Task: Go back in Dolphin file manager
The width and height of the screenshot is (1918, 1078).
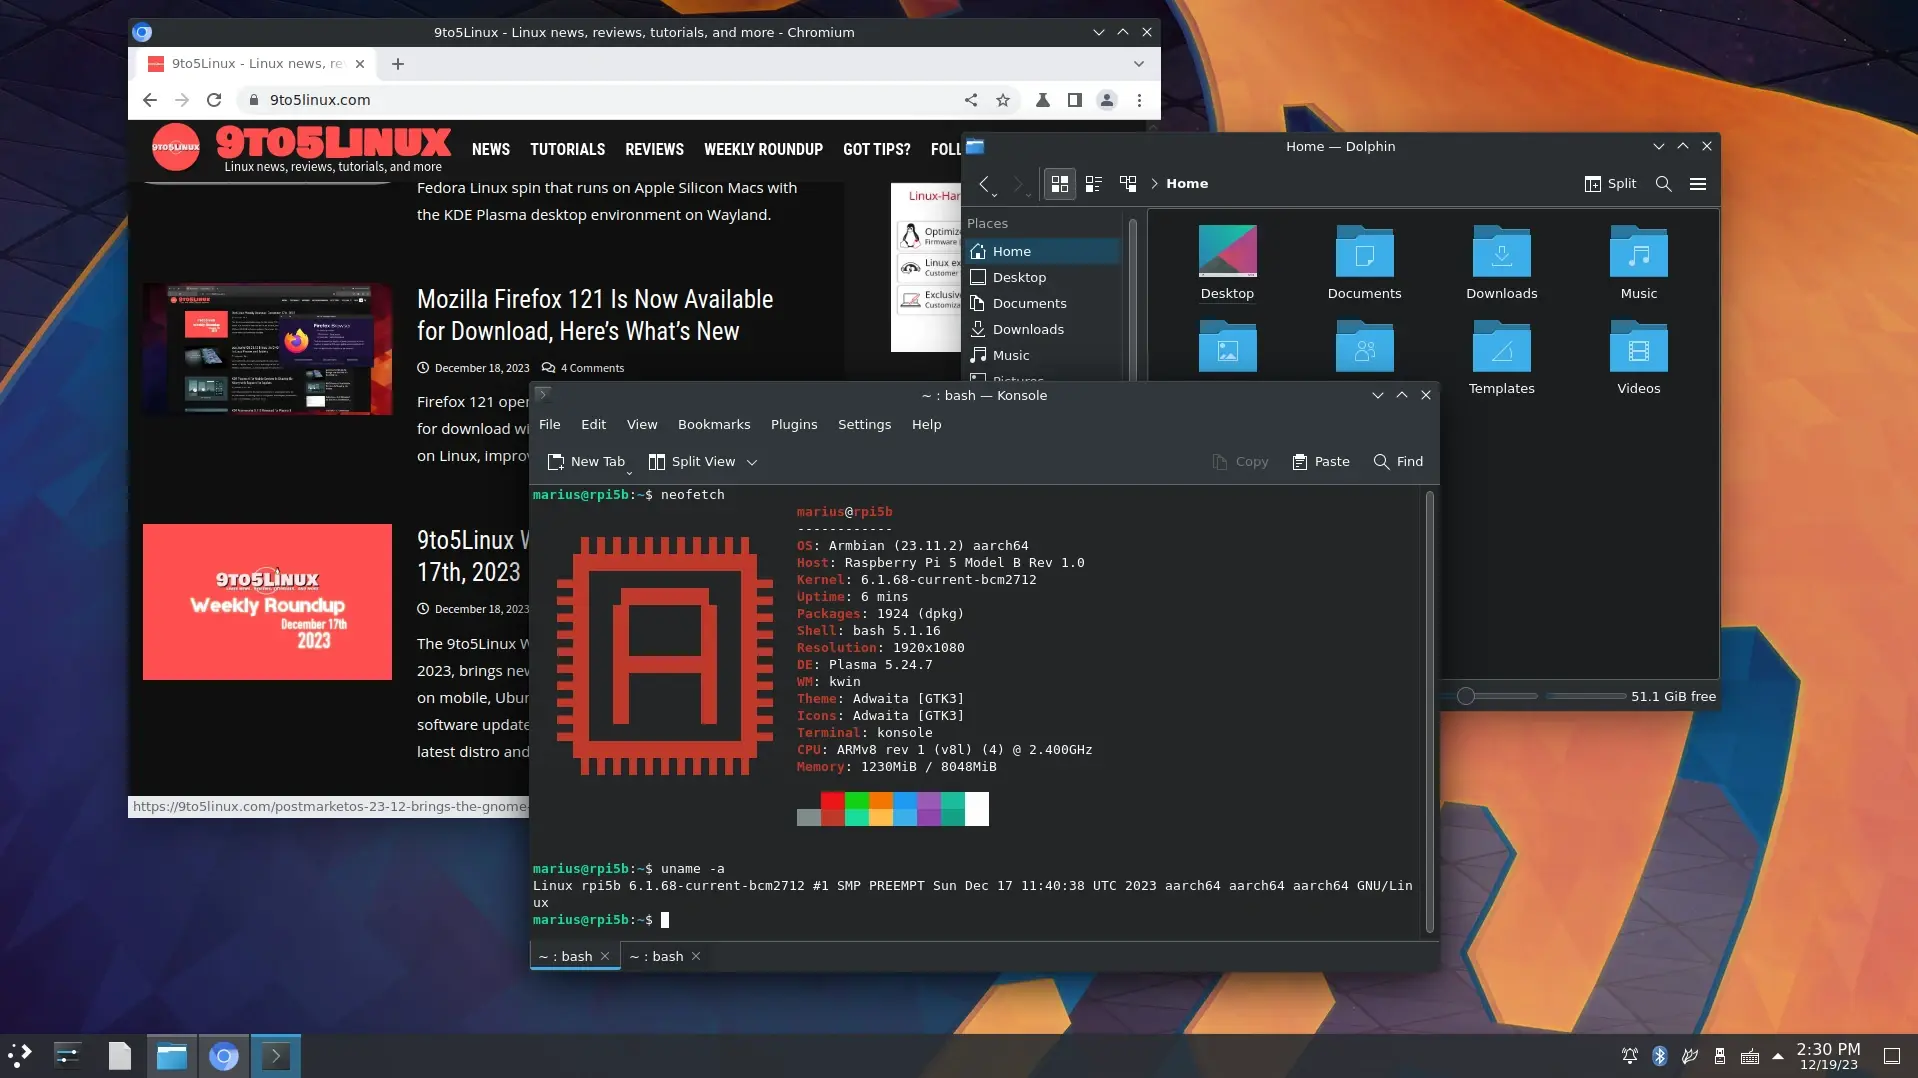Action: click(985, 184)
